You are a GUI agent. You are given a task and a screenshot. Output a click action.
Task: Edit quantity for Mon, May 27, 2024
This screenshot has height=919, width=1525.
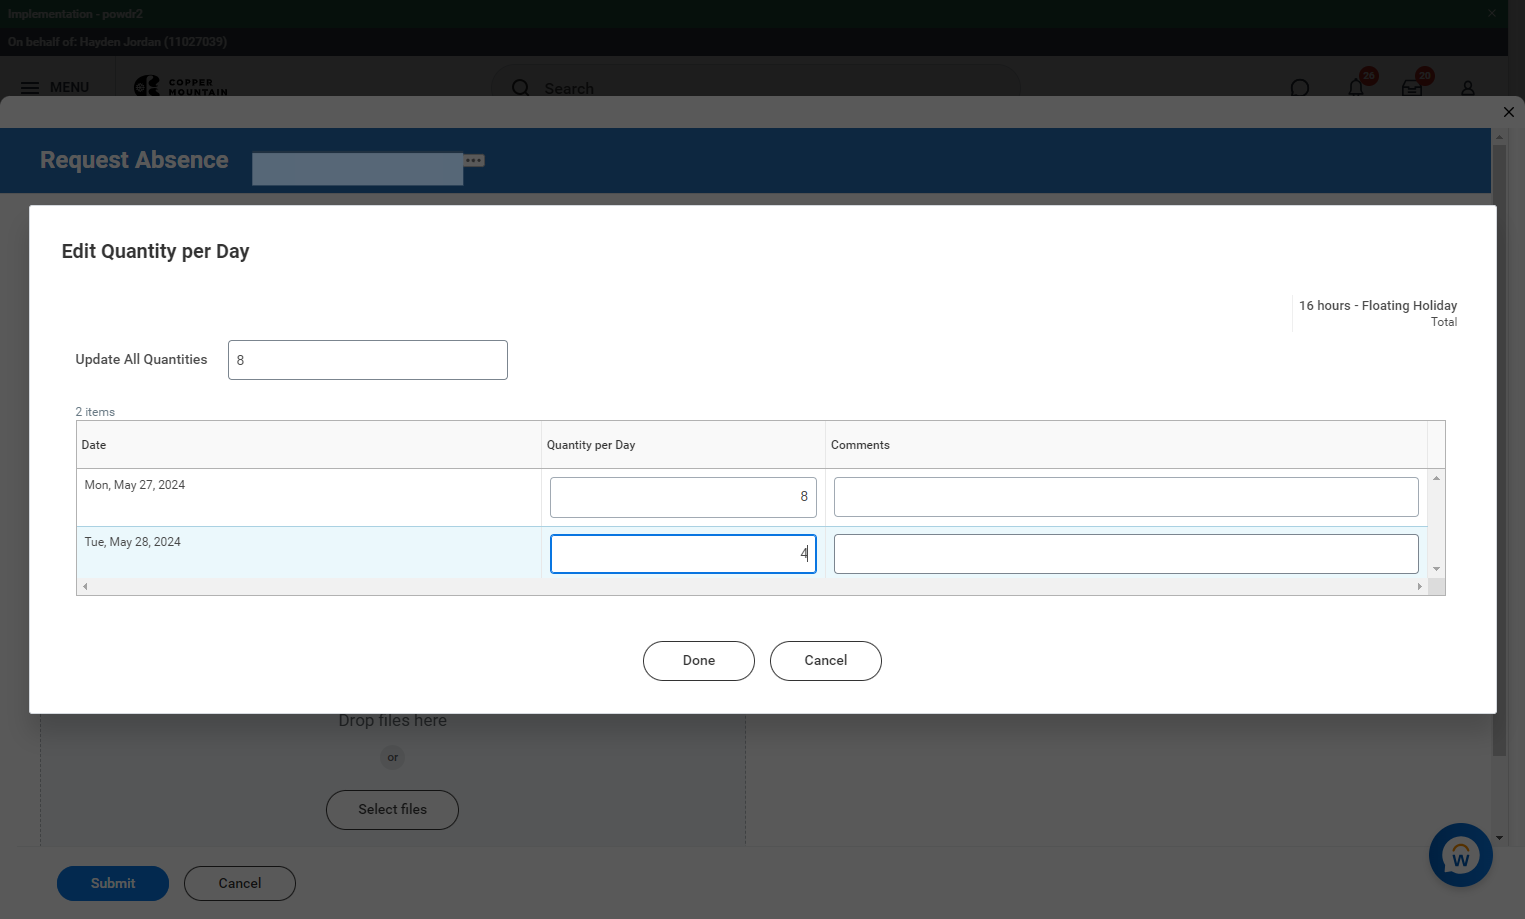[x=683, y=497]
